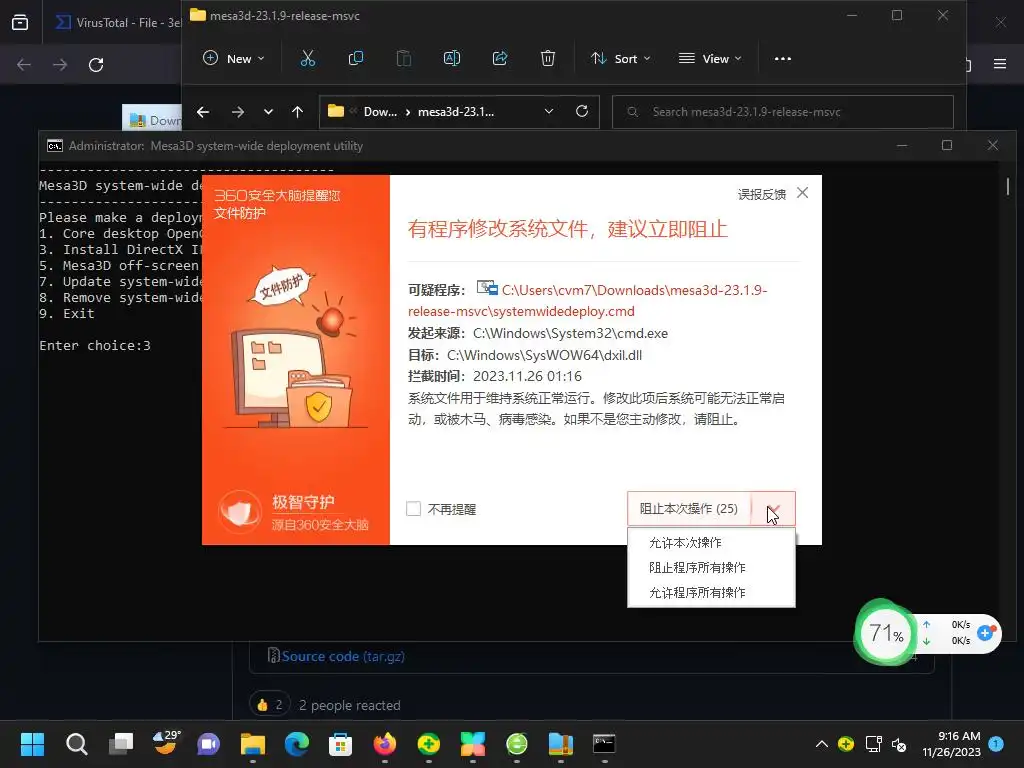Click the Copy icon in File Explorer toolbar
The image size is (1024, 768).
[356, 59]
